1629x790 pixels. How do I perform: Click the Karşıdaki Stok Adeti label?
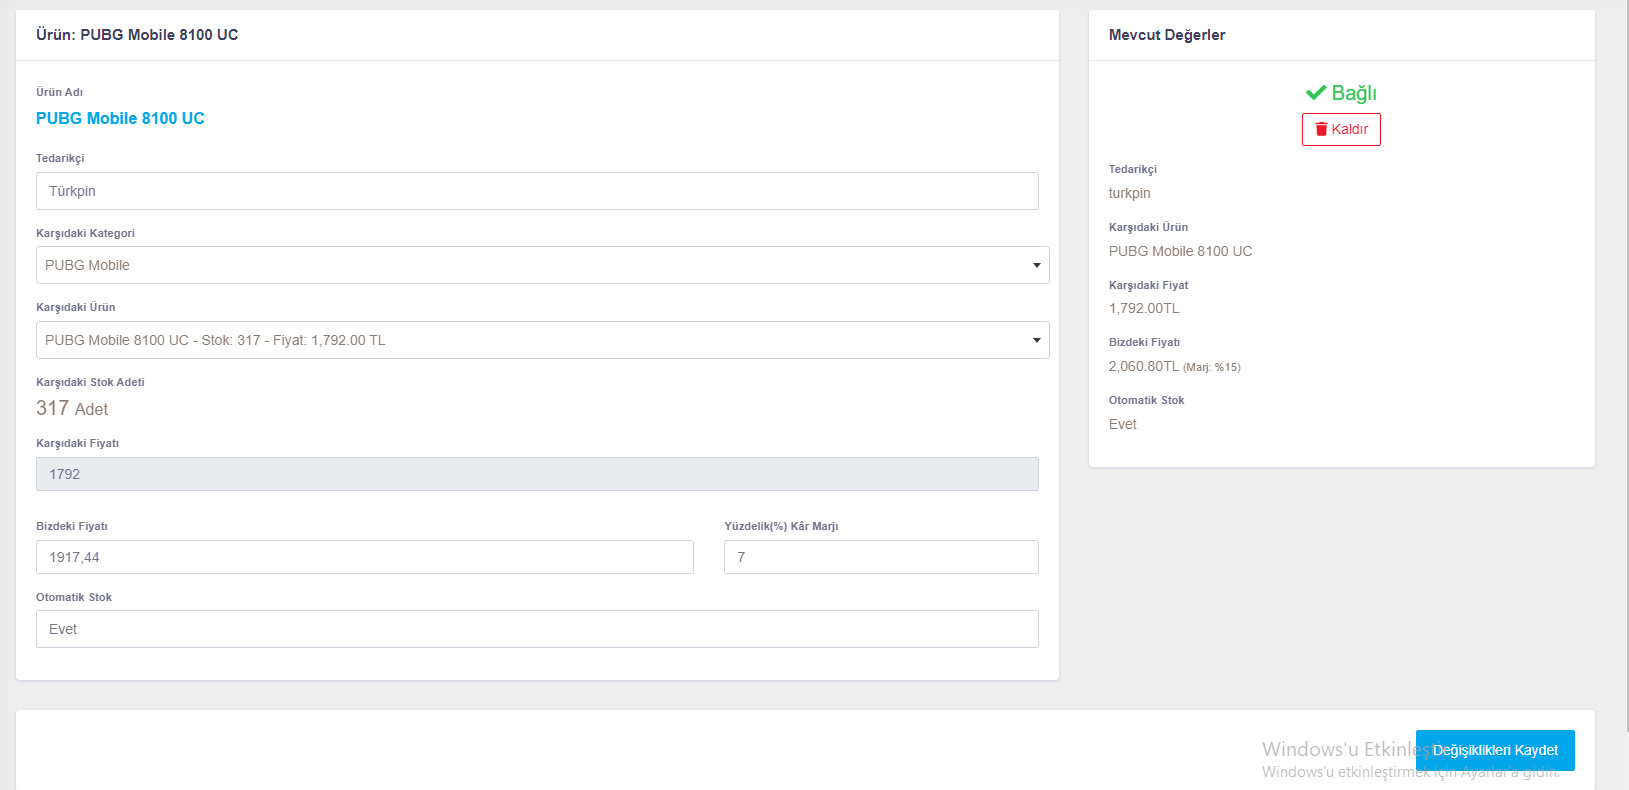click(x=90, y=382)
